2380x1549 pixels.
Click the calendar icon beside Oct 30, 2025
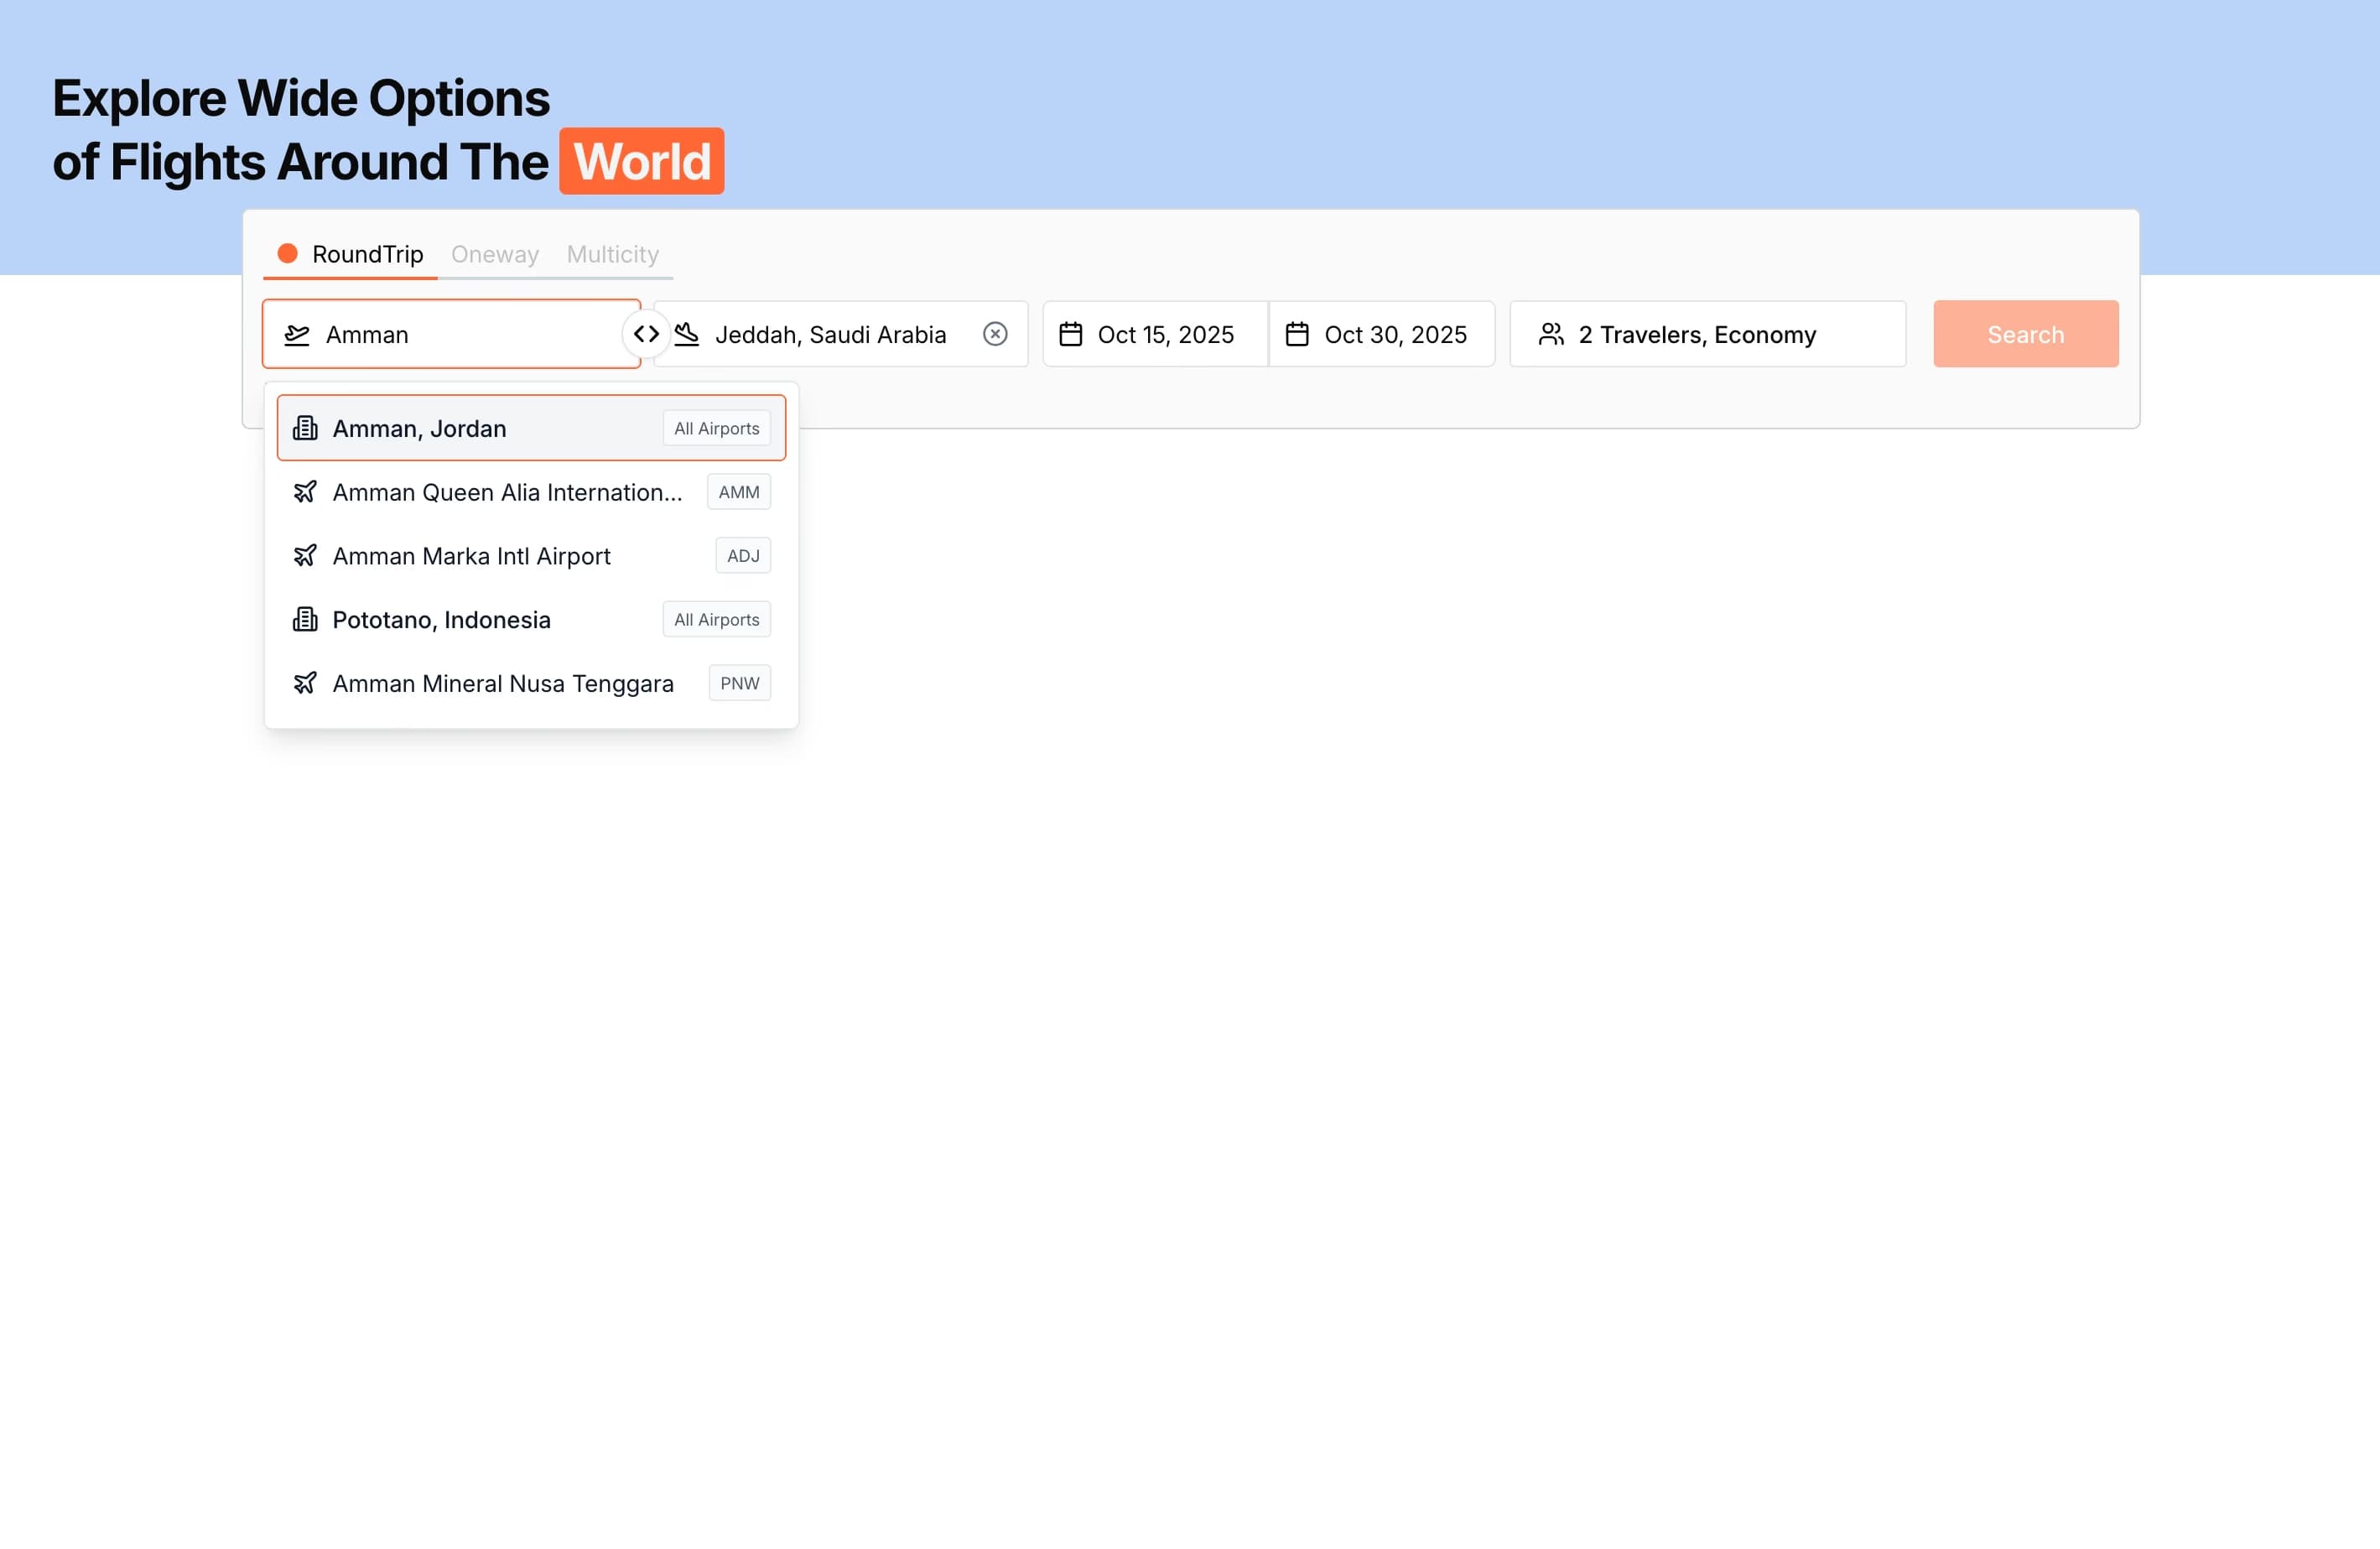[x=1297, y=334]
